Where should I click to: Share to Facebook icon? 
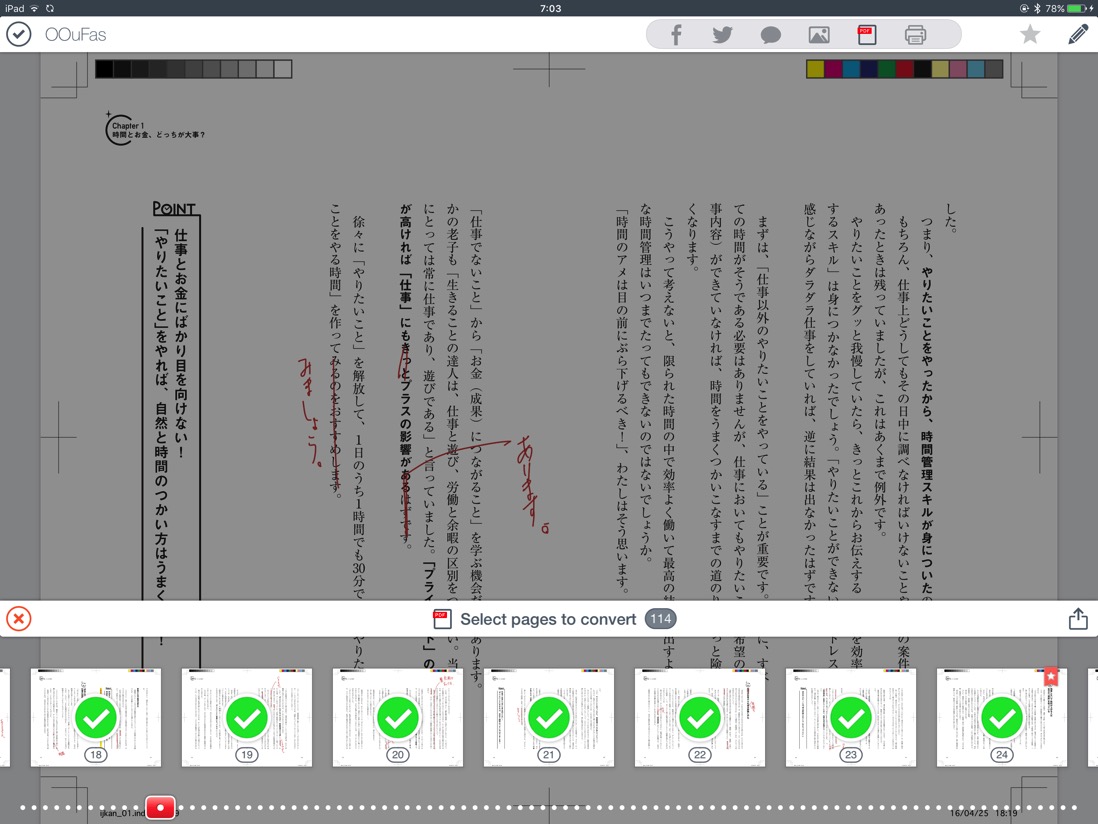(676, 34)
